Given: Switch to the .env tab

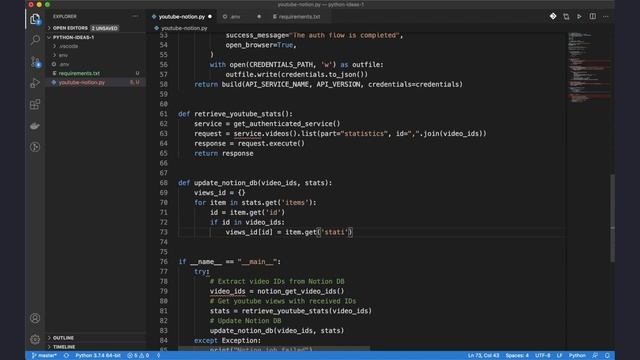Looking at the screenshot, I should [235, 17].
